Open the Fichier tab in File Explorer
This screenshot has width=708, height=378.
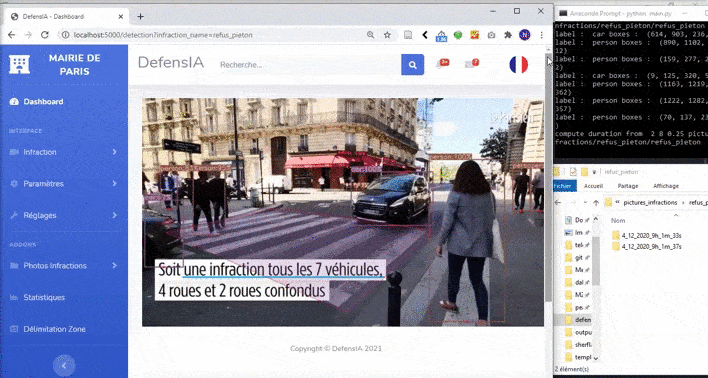pos(565,186)
